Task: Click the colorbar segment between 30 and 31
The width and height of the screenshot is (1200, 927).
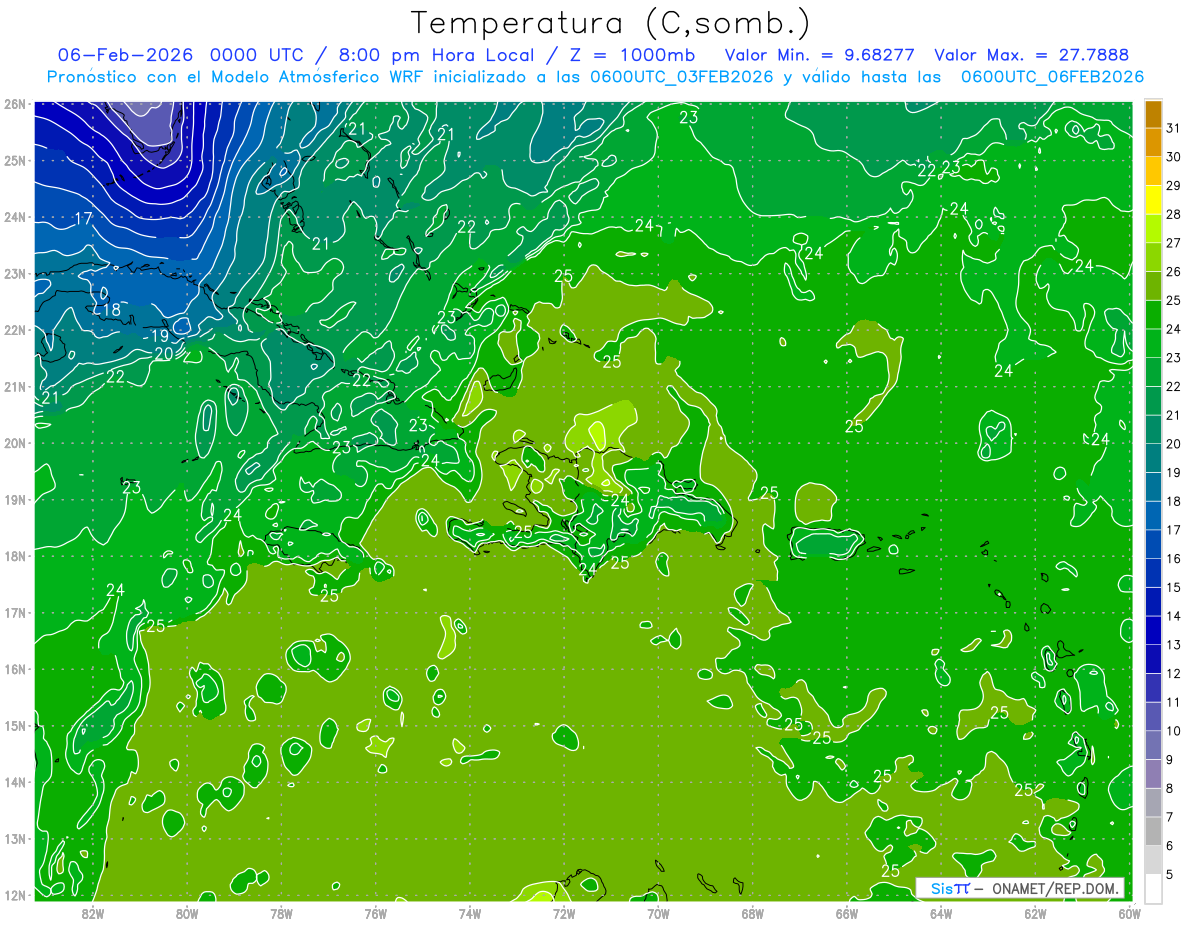Action: tap(1153, 143)
